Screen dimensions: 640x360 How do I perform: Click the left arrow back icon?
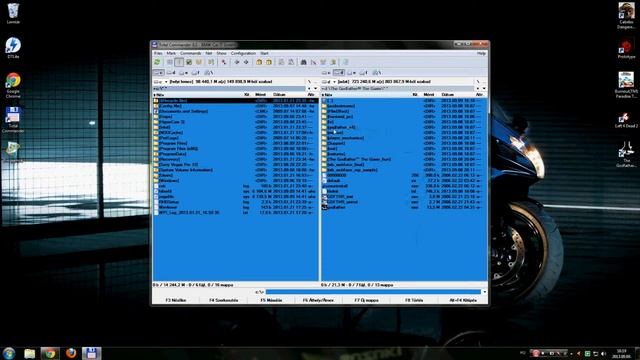tap(236, 62)
